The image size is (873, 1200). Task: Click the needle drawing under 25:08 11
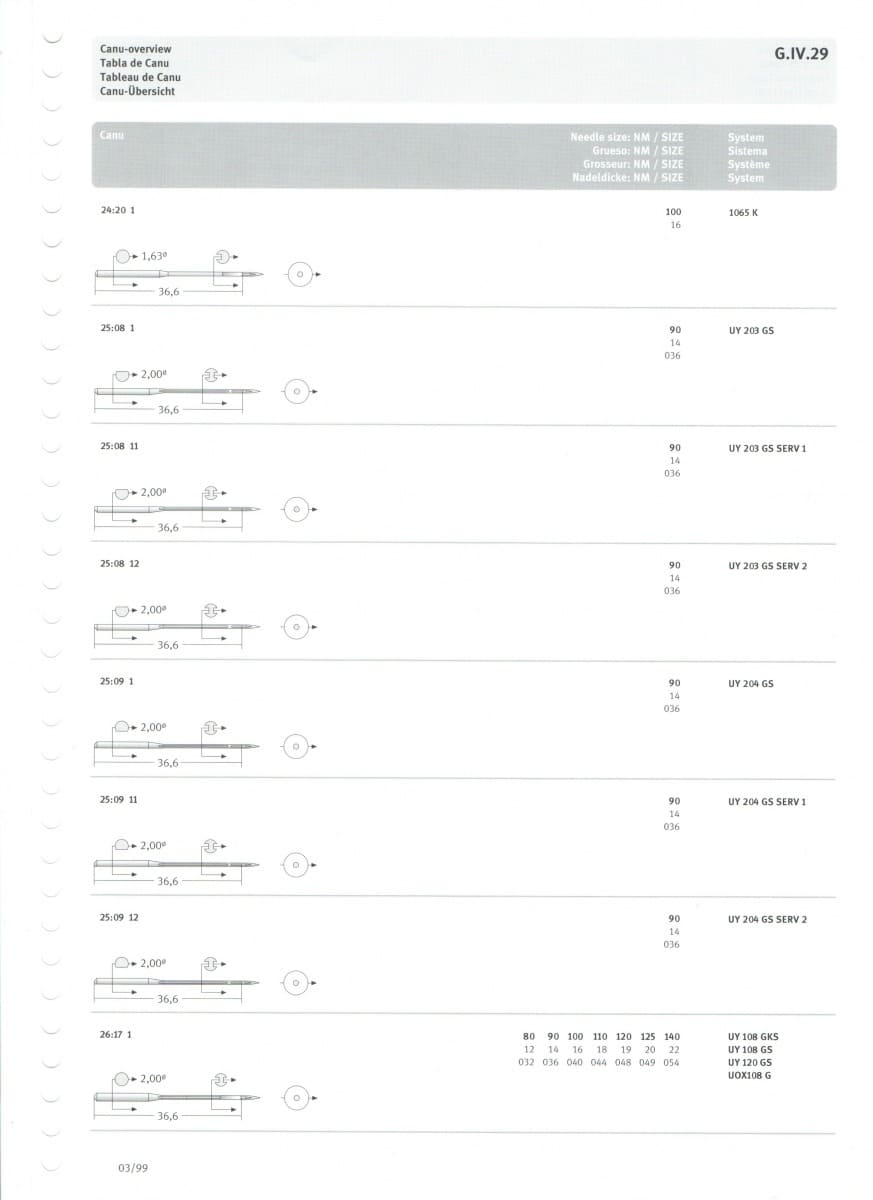[178, 509]
